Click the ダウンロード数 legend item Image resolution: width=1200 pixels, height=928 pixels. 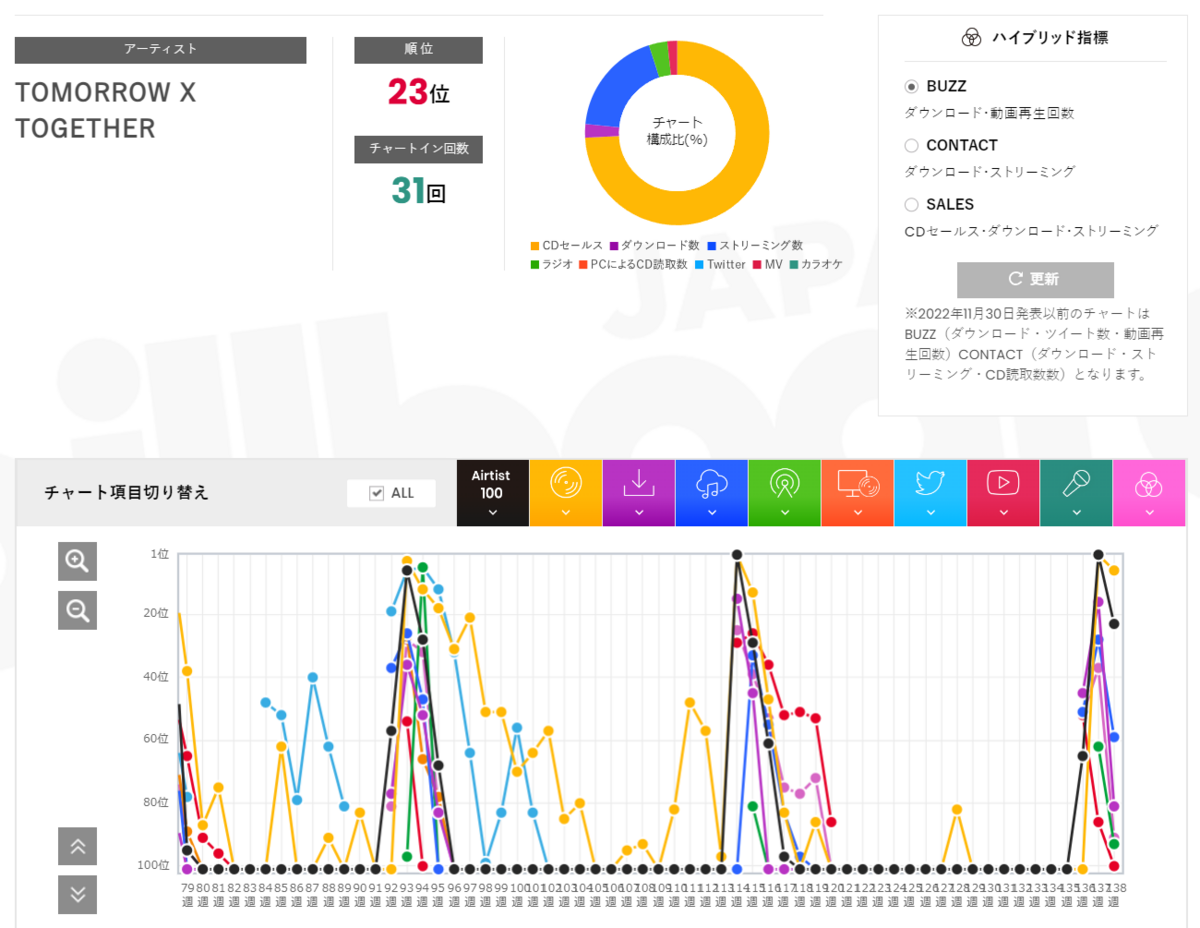[654, 245]
